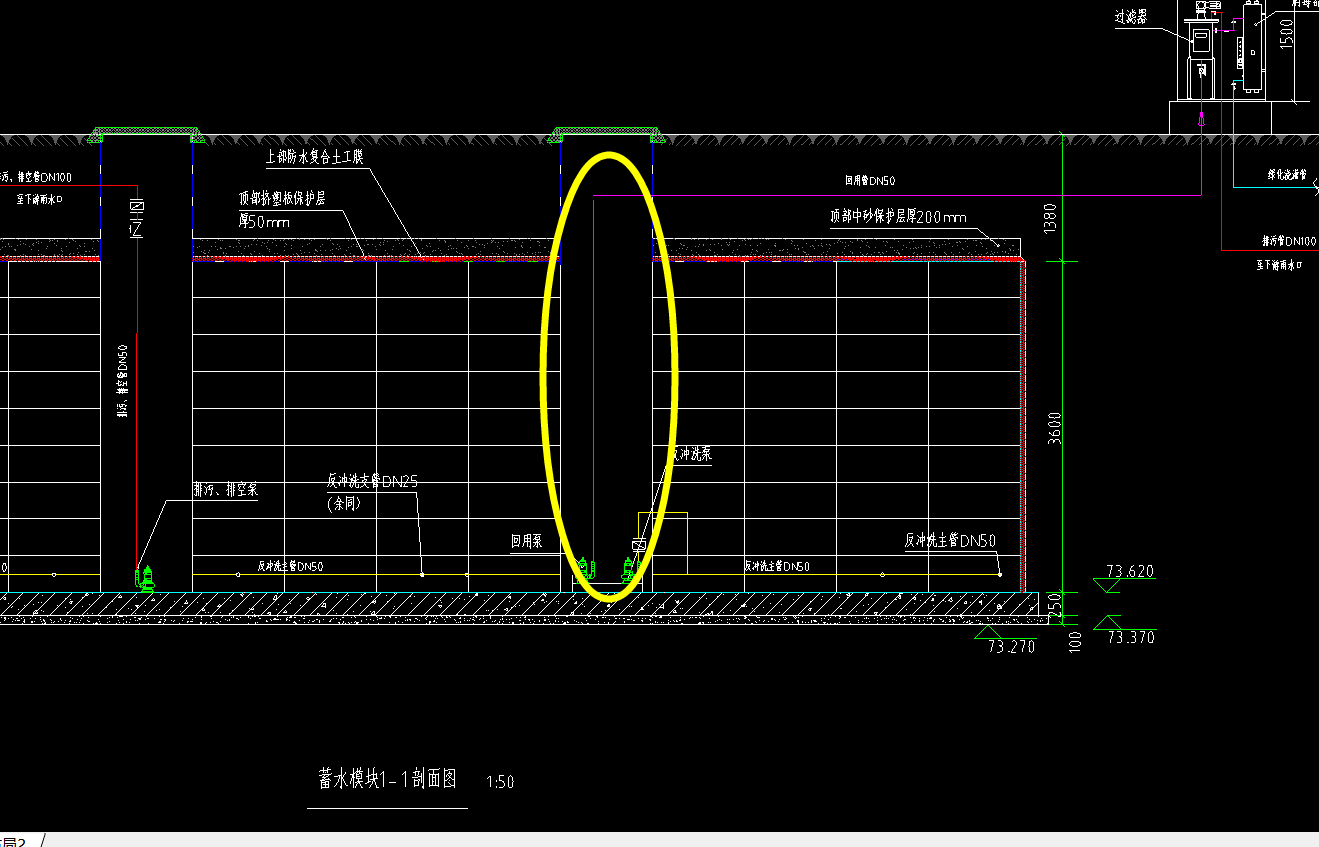The image size is (1319, 847).
Task: Select the upper valve symbol on the drain riser
Action: click(x=137, y=207)
